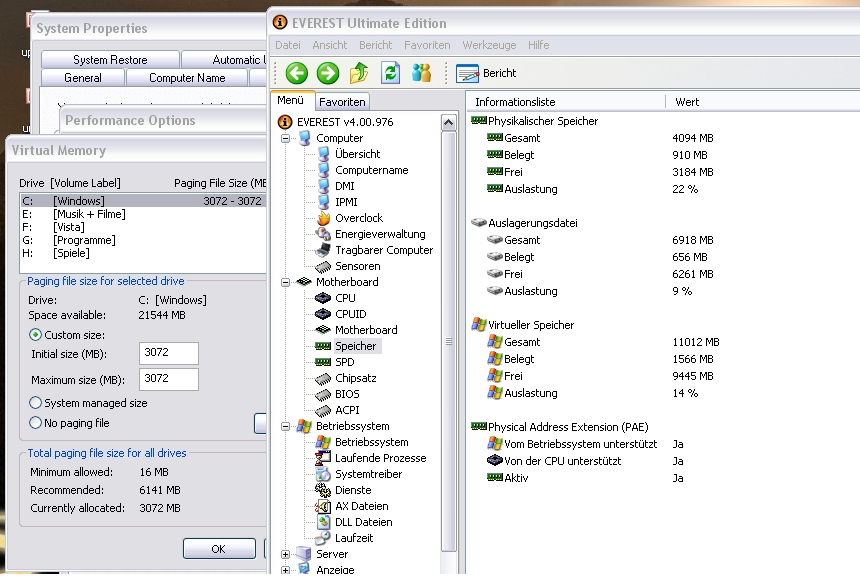
Task: Open the Chipsatz tree entry
Action: (x=355, y=378)
